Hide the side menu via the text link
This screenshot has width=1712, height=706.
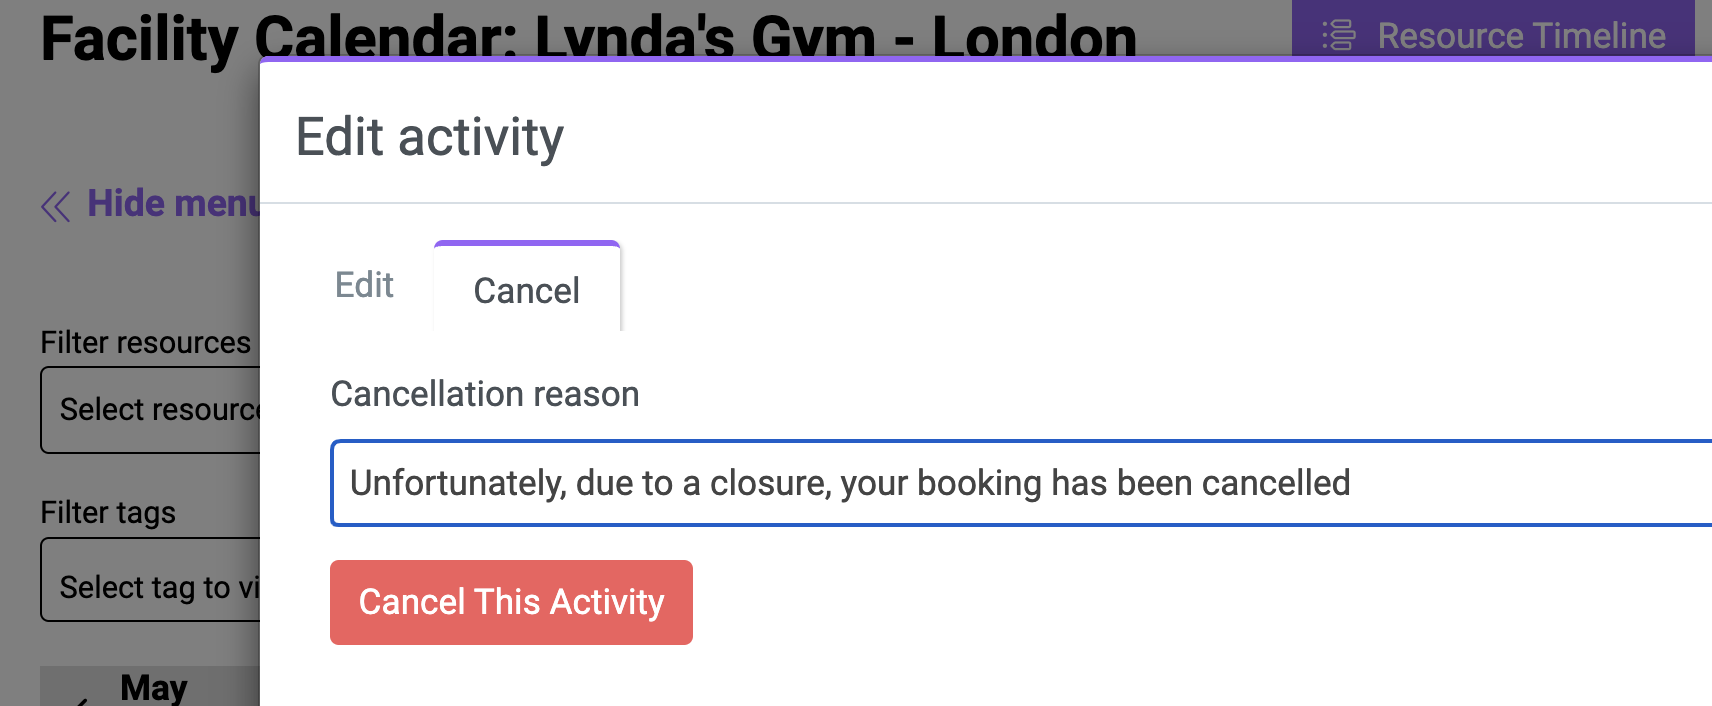pos(173,203)
